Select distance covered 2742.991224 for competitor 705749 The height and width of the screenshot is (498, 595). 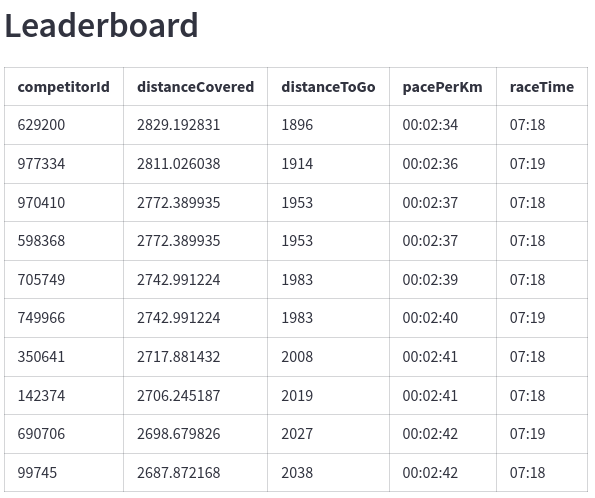coord(179,280)
